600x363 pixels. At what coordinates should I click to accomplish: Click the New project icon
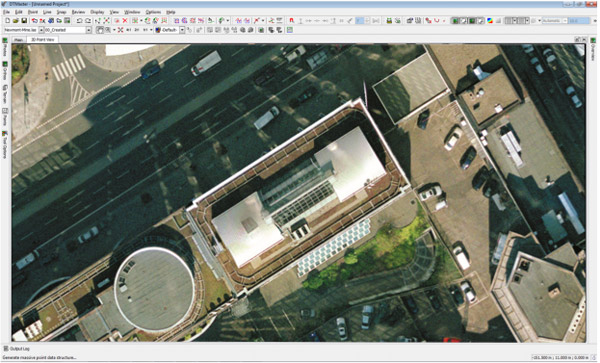point(7,21)
